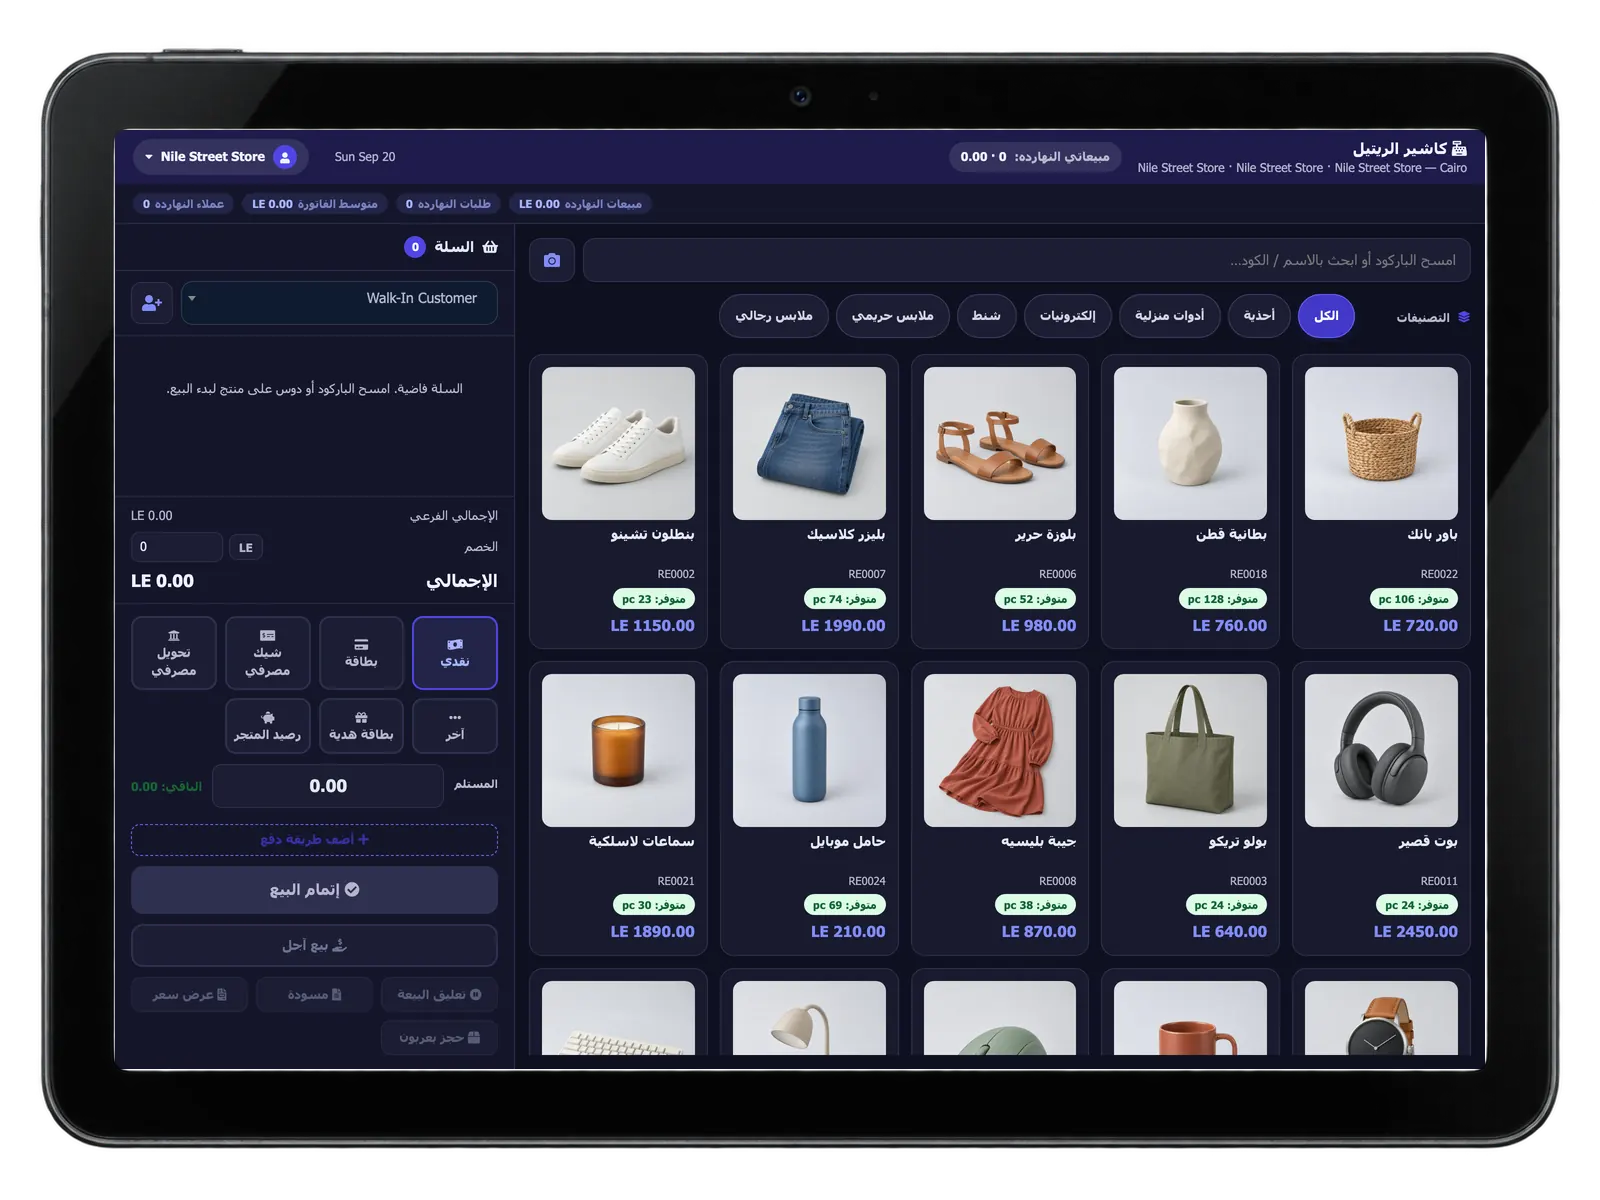Image resolution: width=1600 pixels, height=1200 pixels.
Task: Select cash (نقدي) payment method
Action: point(455,653)
